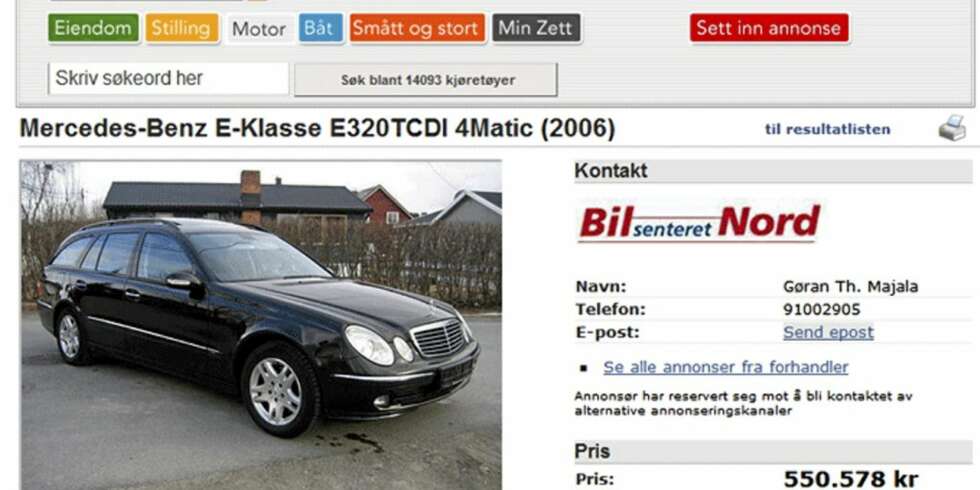Click the printer icon
The width and height of the screenshot is (980, 490).
pos(951,128)
